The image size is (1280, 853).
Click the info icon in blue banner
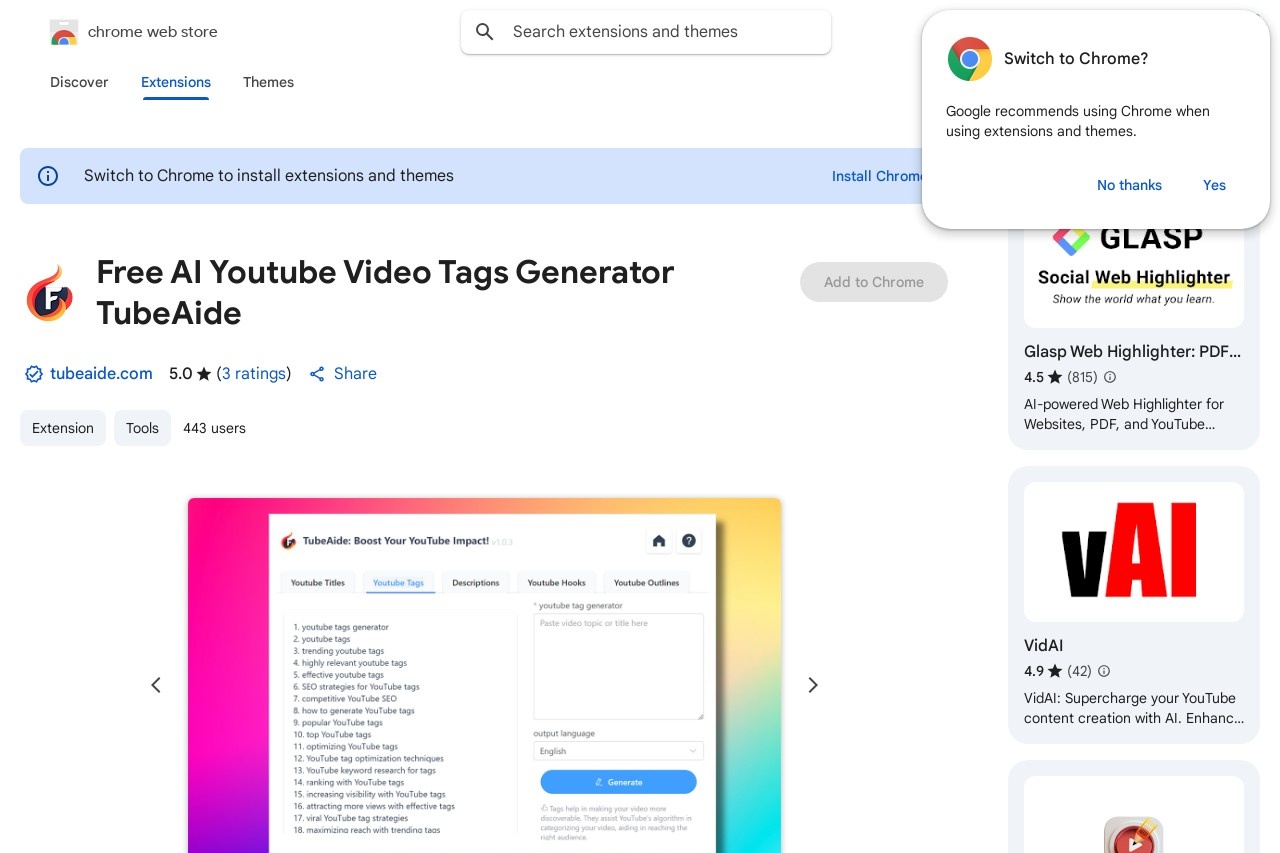[48, 176]
